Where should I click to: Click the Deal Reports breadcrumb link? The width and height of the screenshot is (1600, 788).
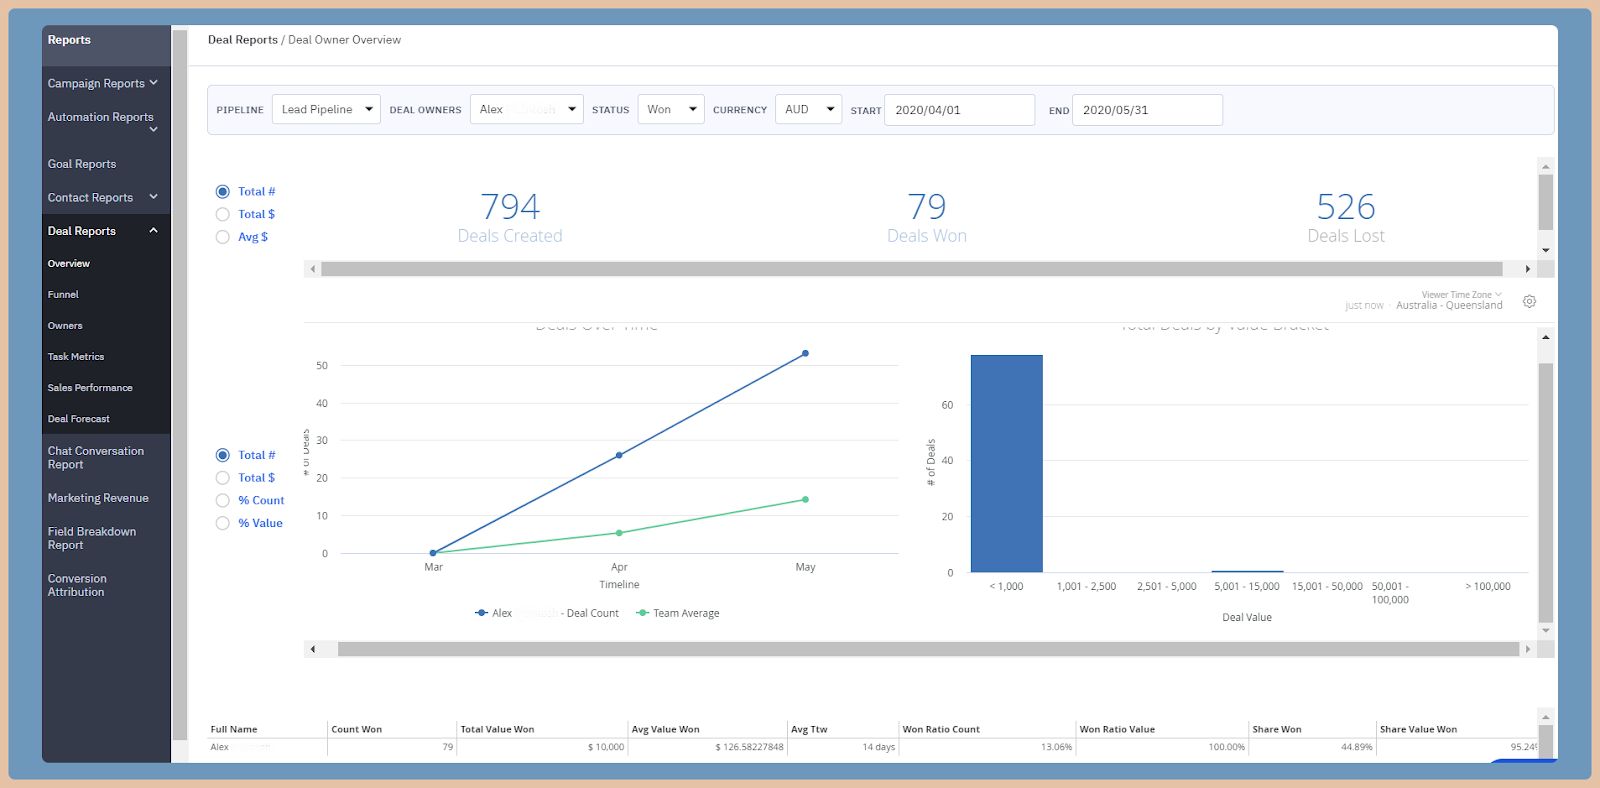[x=243, y=40]
